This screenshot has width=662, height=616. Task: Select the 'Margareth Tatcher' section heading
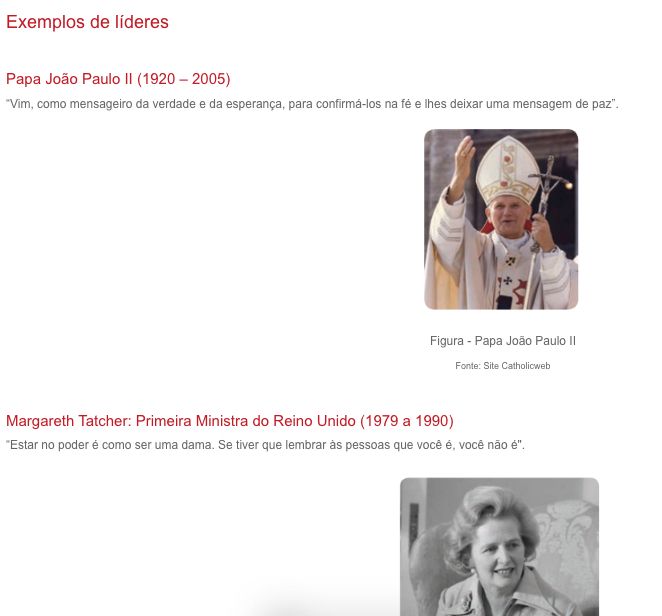(x=230, y=421)
